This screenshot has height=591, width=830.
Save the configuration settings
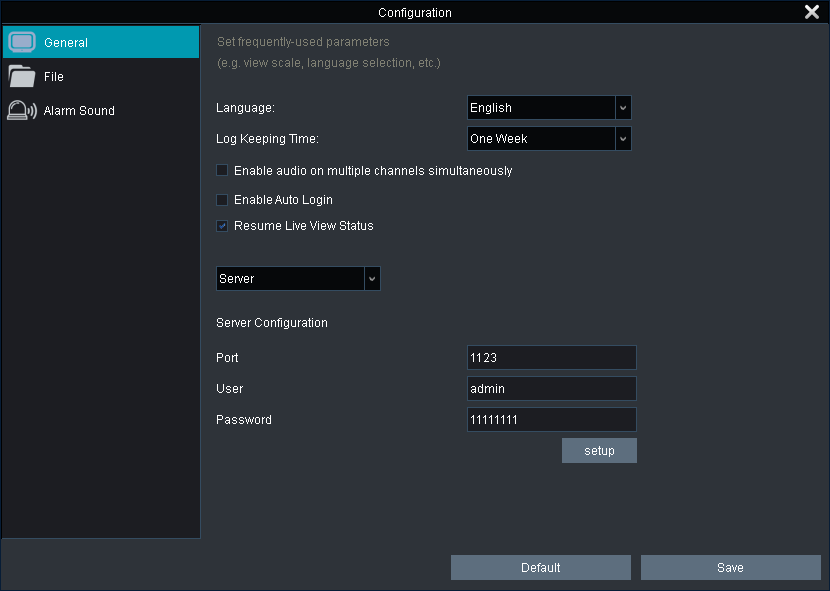click(730, 568)
